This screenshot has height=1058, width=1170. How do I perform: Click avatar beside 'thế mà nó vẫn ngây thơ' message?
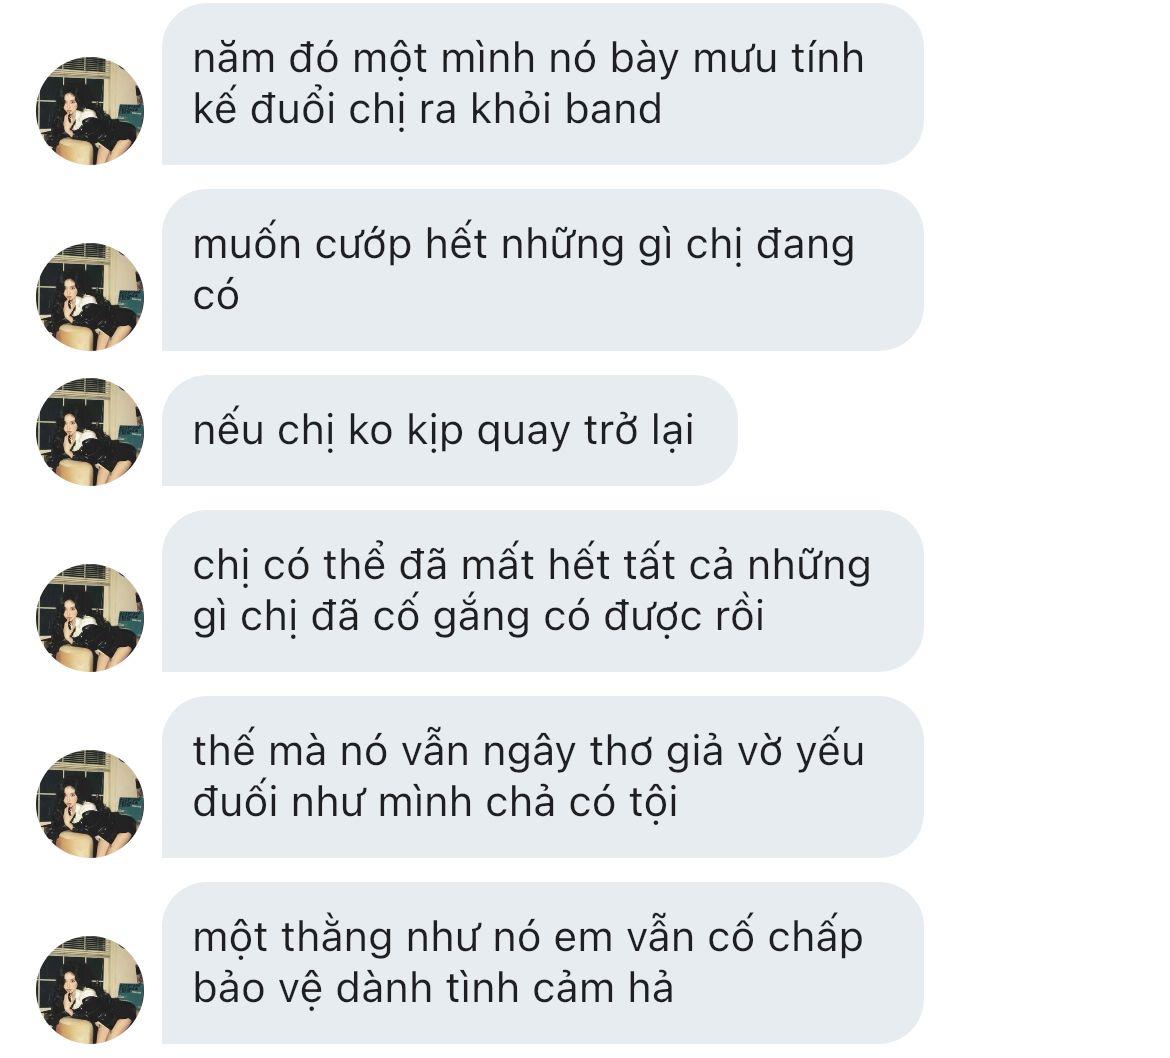point(90,804)
